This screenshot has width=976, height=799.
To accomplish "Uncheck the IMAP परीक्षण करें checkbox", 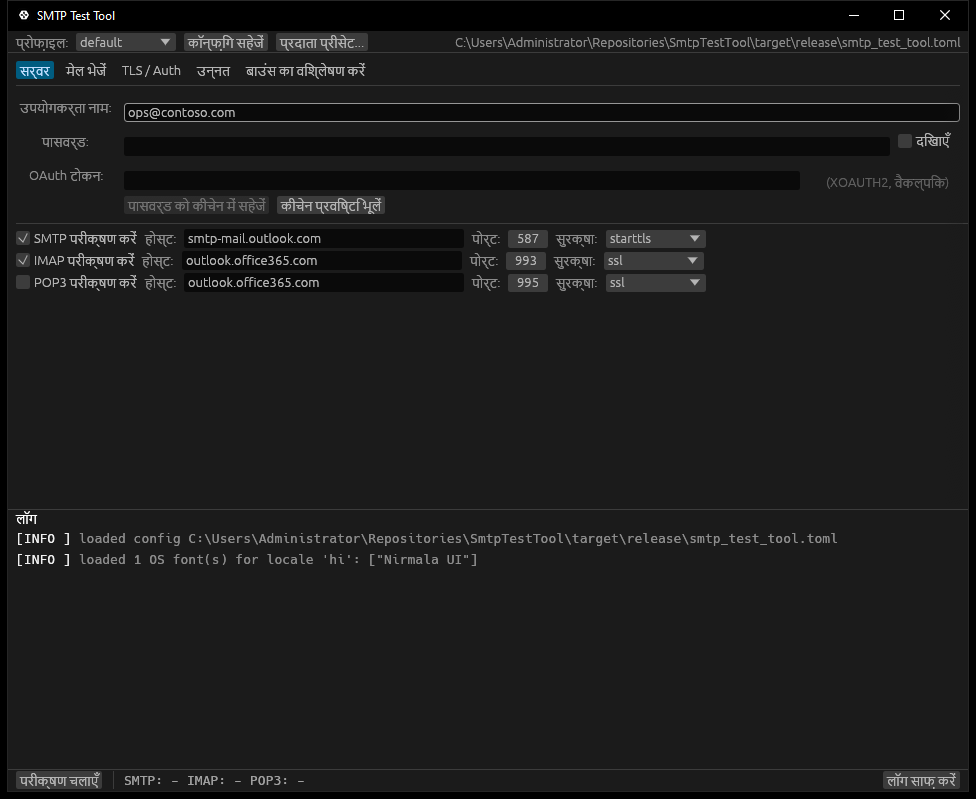I will pos(23,260).
